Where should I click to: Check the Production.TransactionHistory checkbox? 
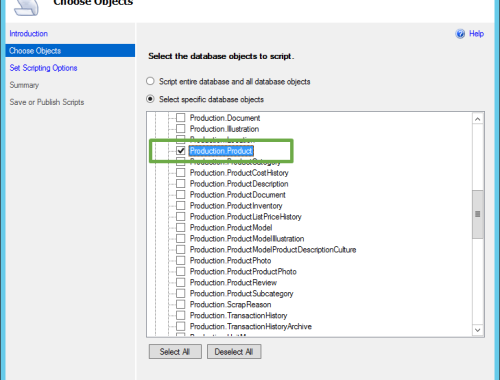click(181, 315)
